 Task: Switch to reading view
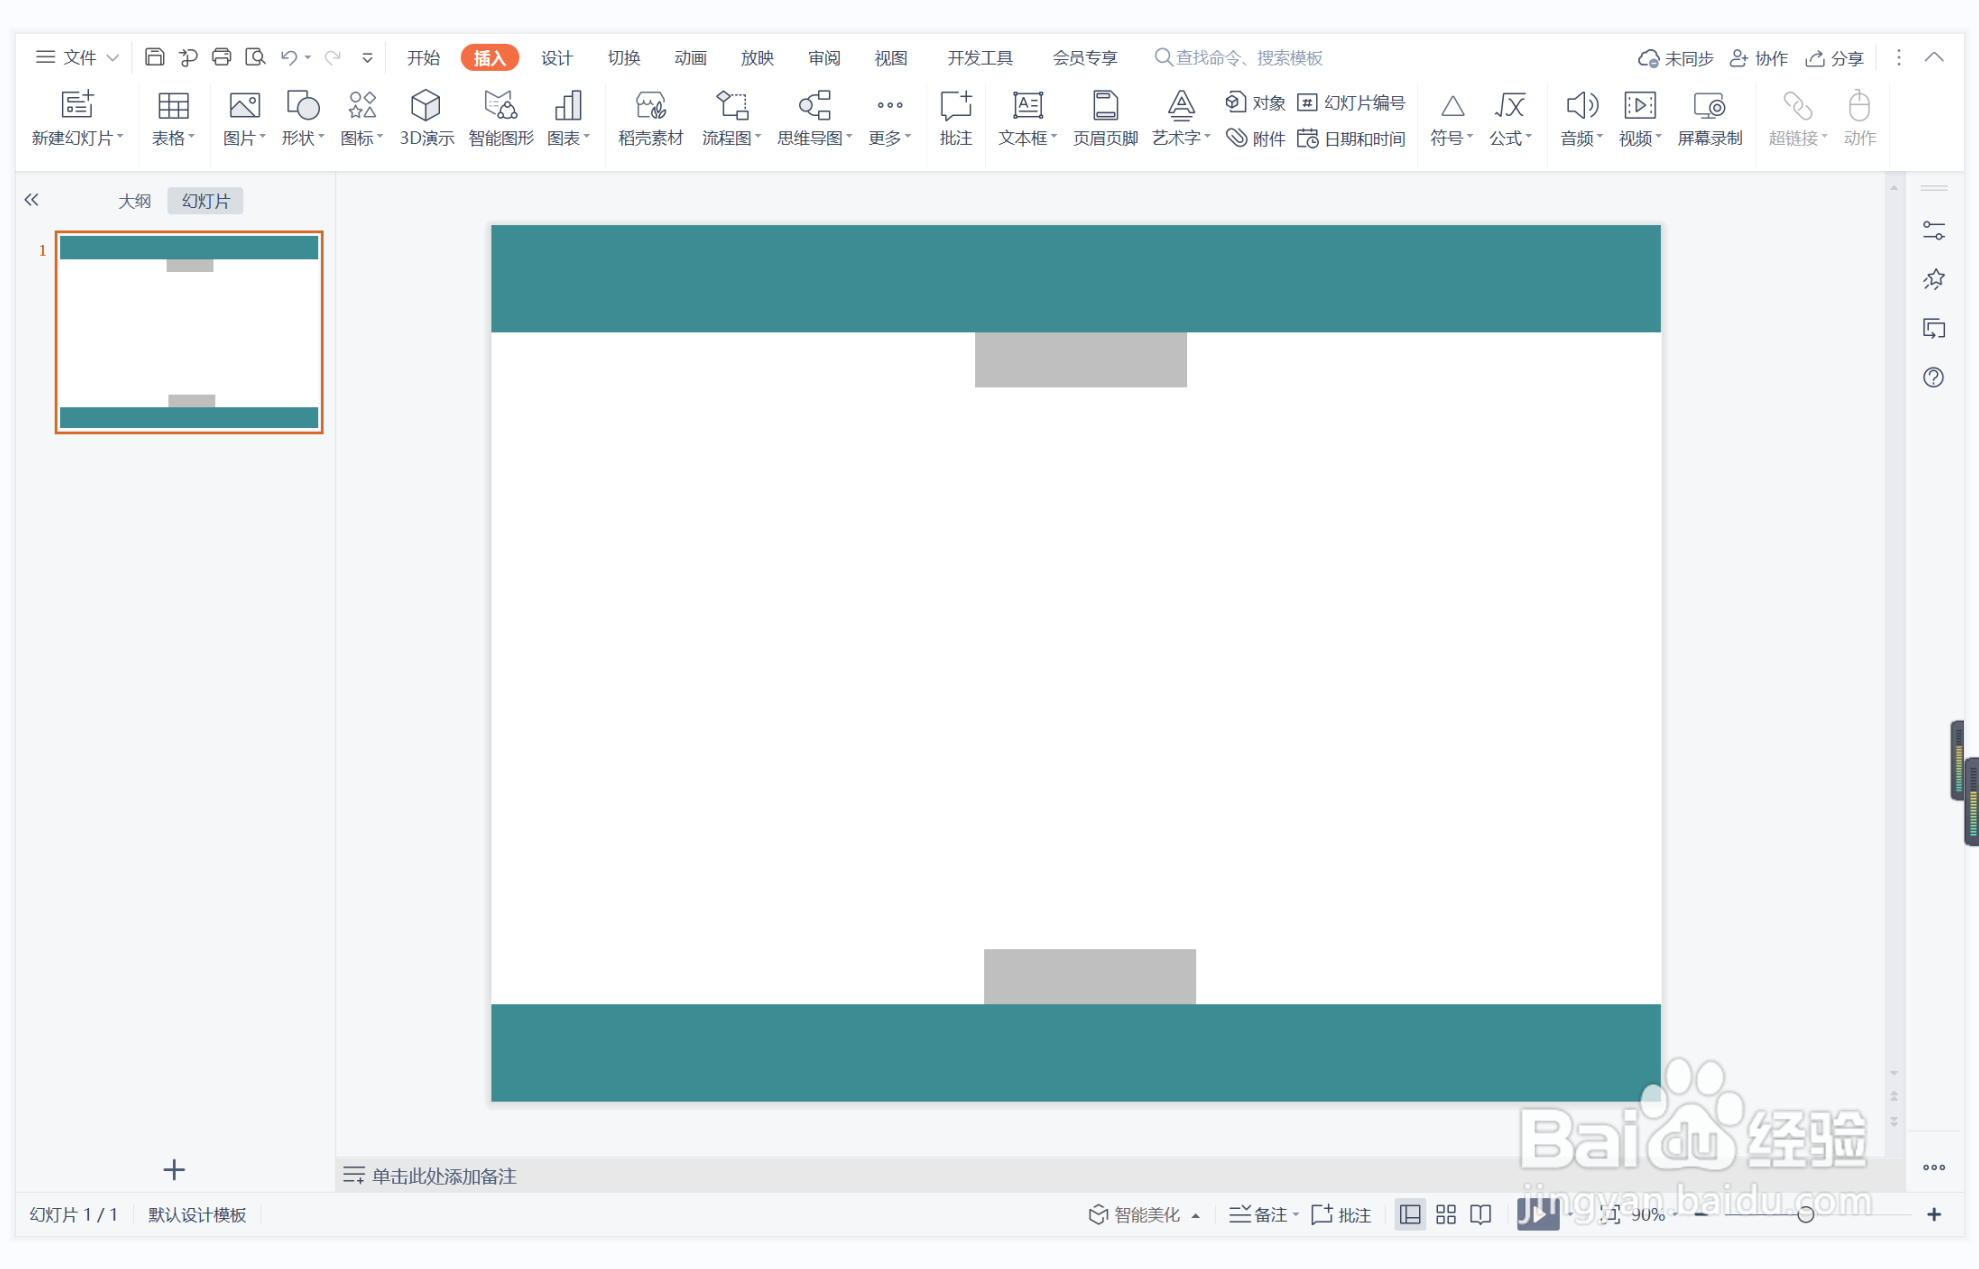click(x=1481, y=1214)
